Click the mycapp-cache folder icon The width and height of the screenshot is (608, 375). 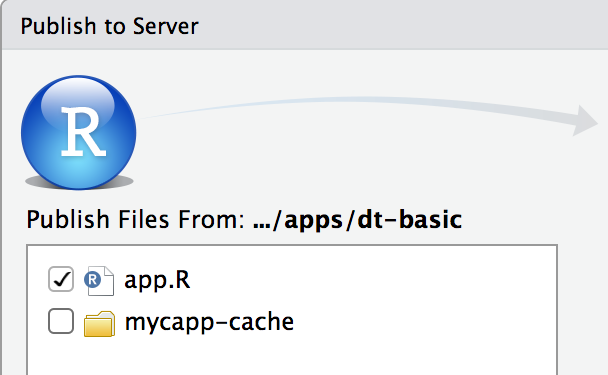[99, 324]
